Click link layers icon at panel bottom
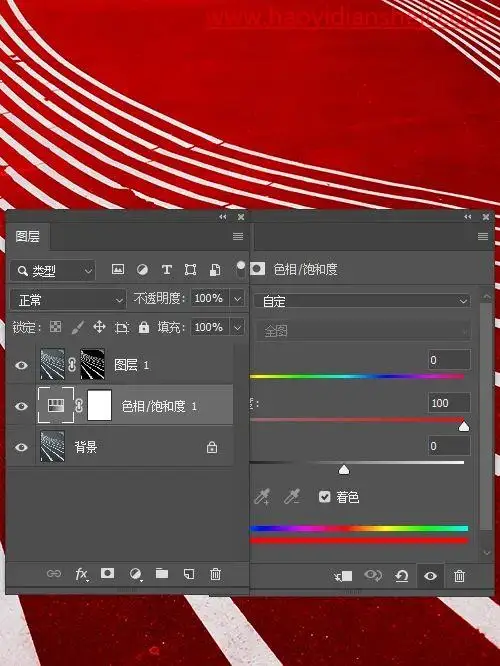The image size is (500, 666). point(54,574)
